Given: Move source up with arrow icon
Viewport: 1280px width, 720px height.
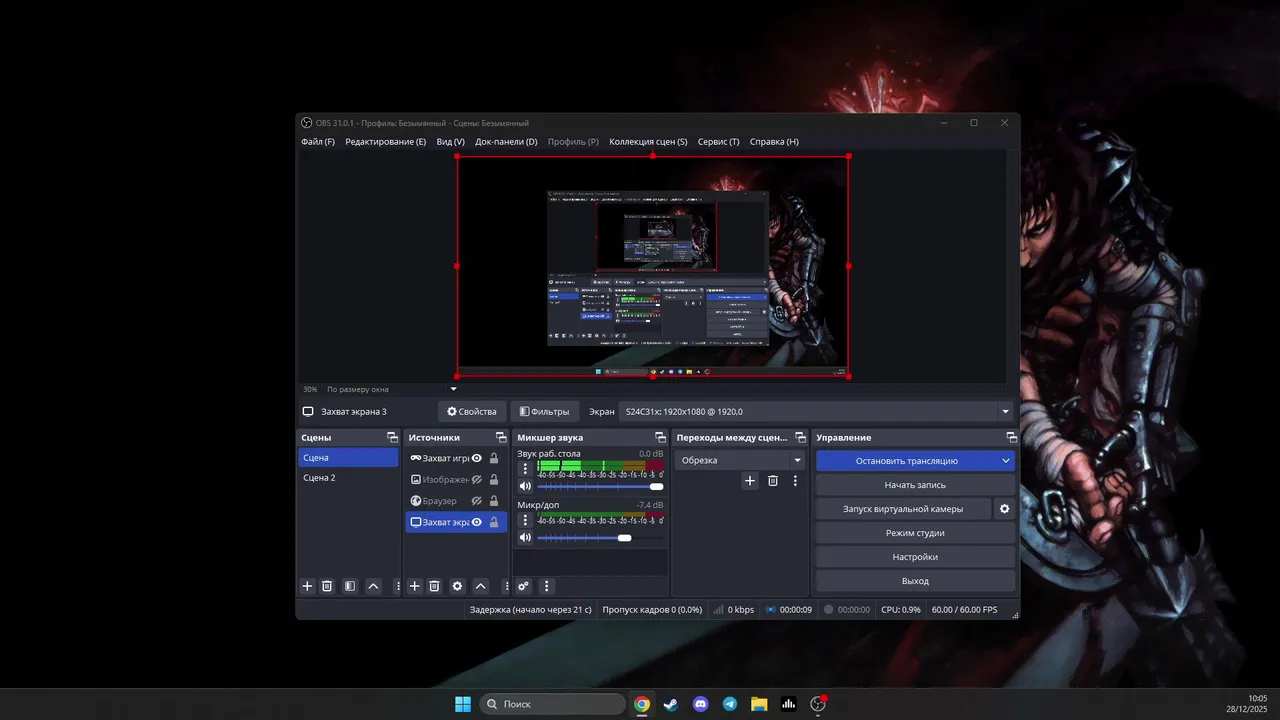Looking at the screenshot, I should click(481, 586).
